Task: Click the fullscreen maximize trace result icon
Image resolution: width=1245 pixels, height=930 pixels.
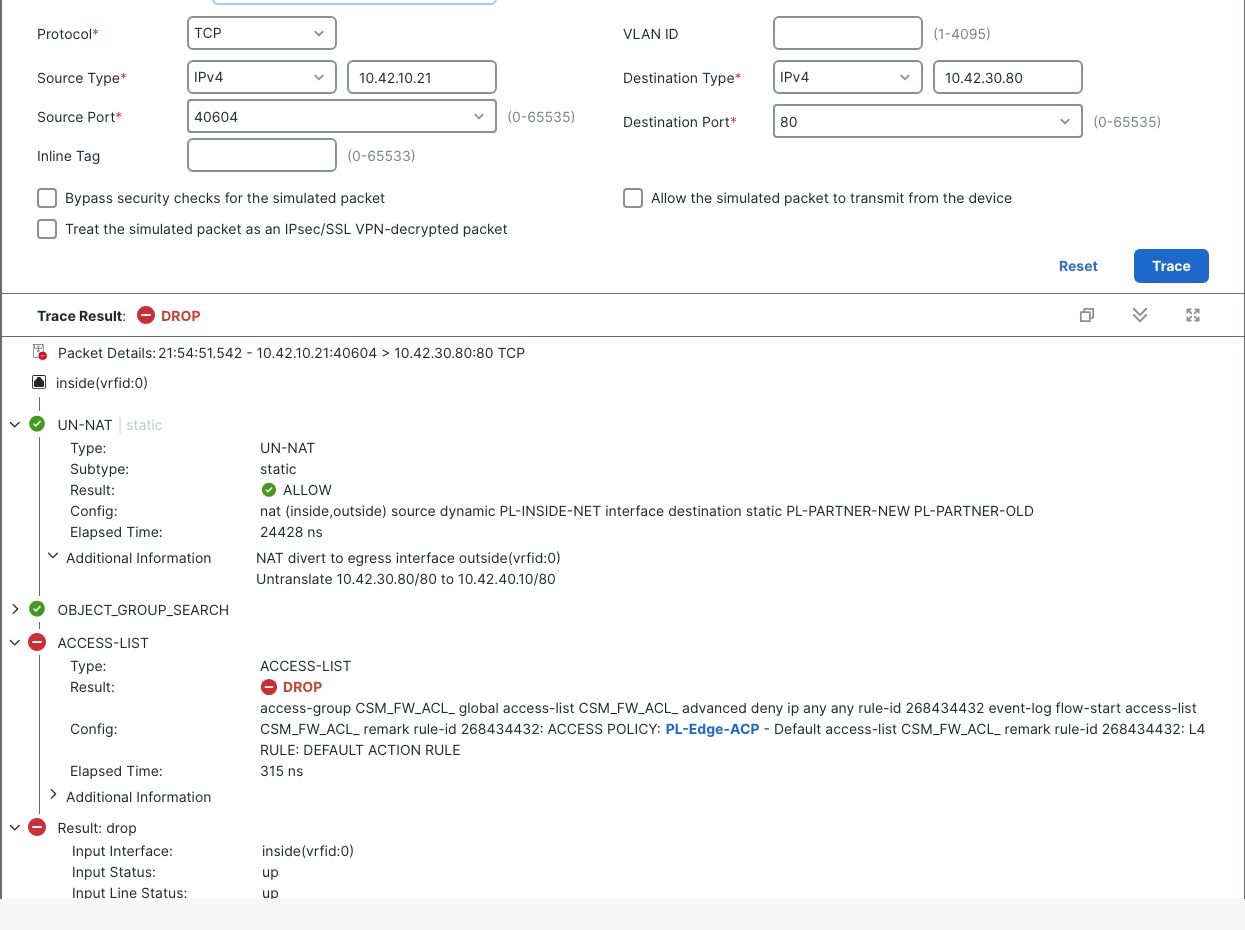Action: [1193, 315]
